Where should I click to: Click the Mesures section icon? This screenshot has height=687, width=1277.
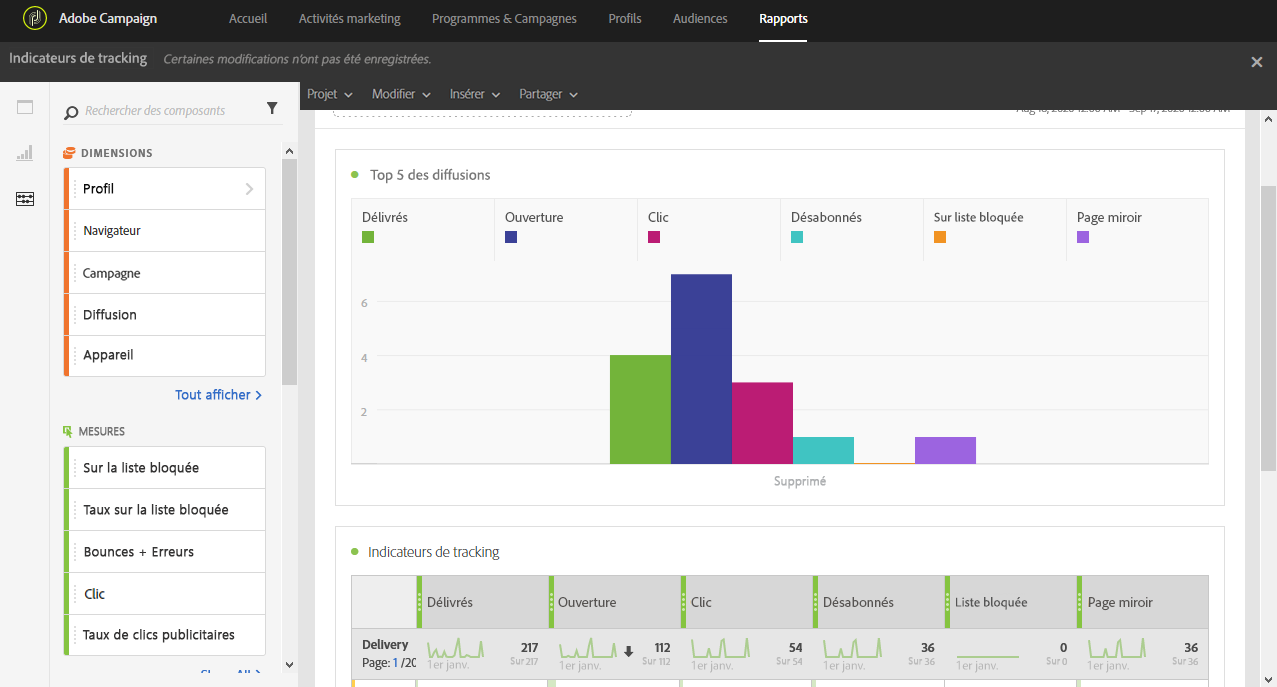pos(68,432)
